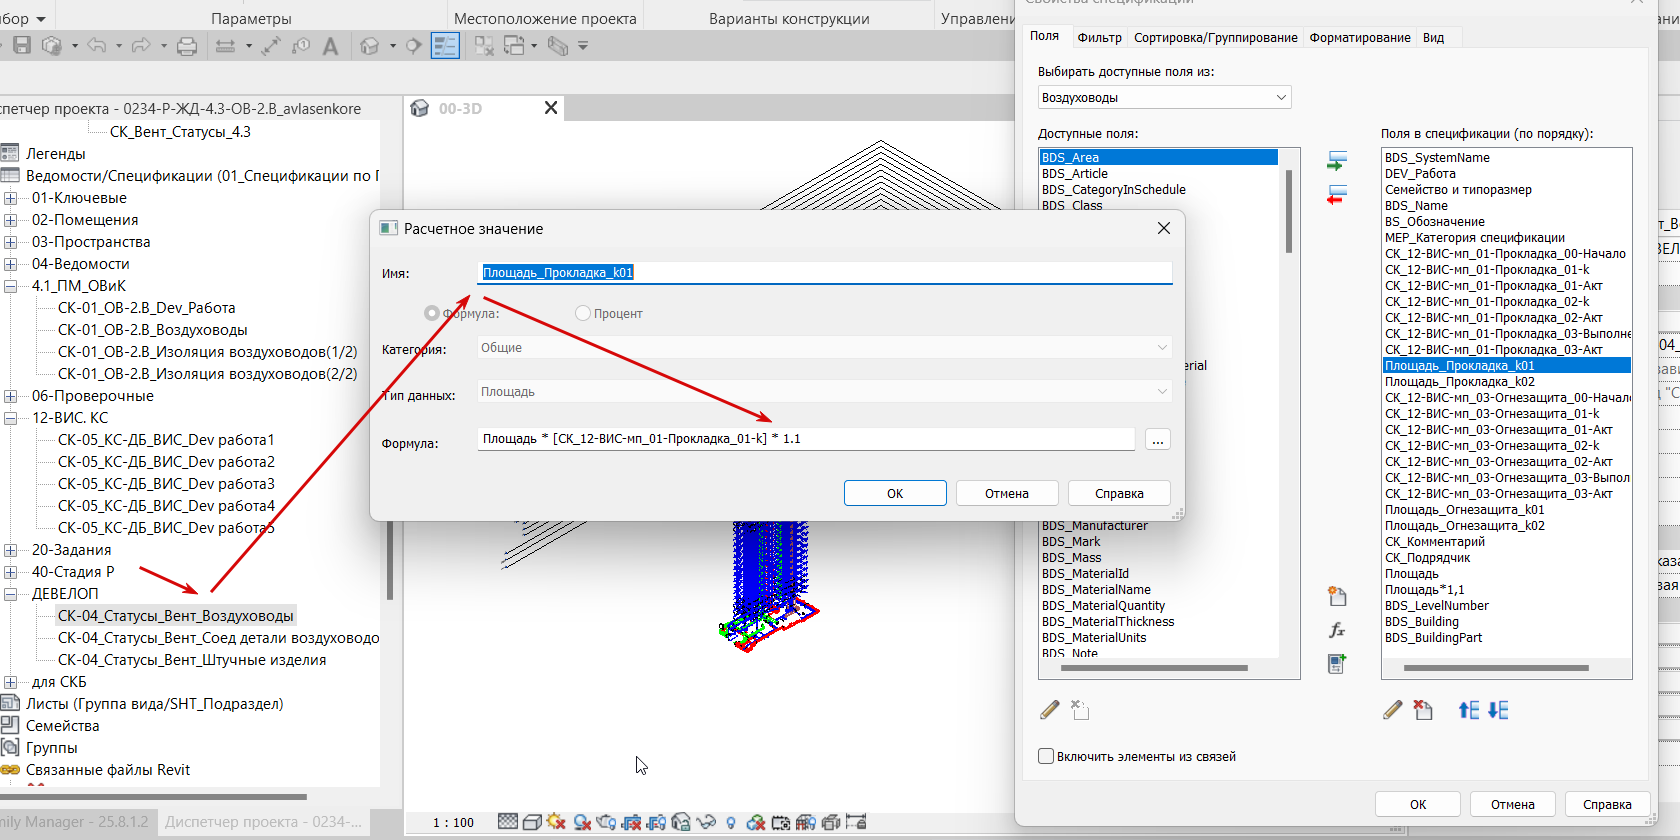Switch to the Форматирование tab
1680x840 pixels.
point(1360,38)
